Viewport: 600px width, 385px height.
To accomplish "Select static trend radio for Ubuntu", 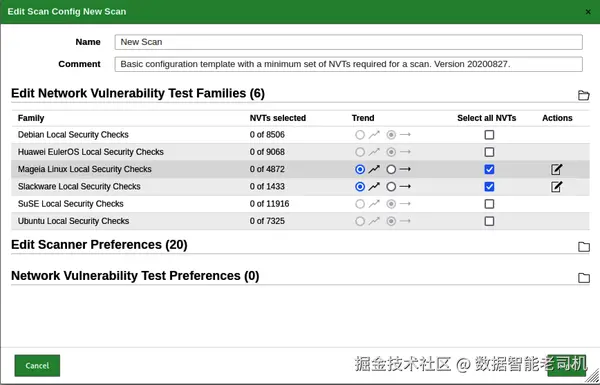I will [x=391, y=221].
